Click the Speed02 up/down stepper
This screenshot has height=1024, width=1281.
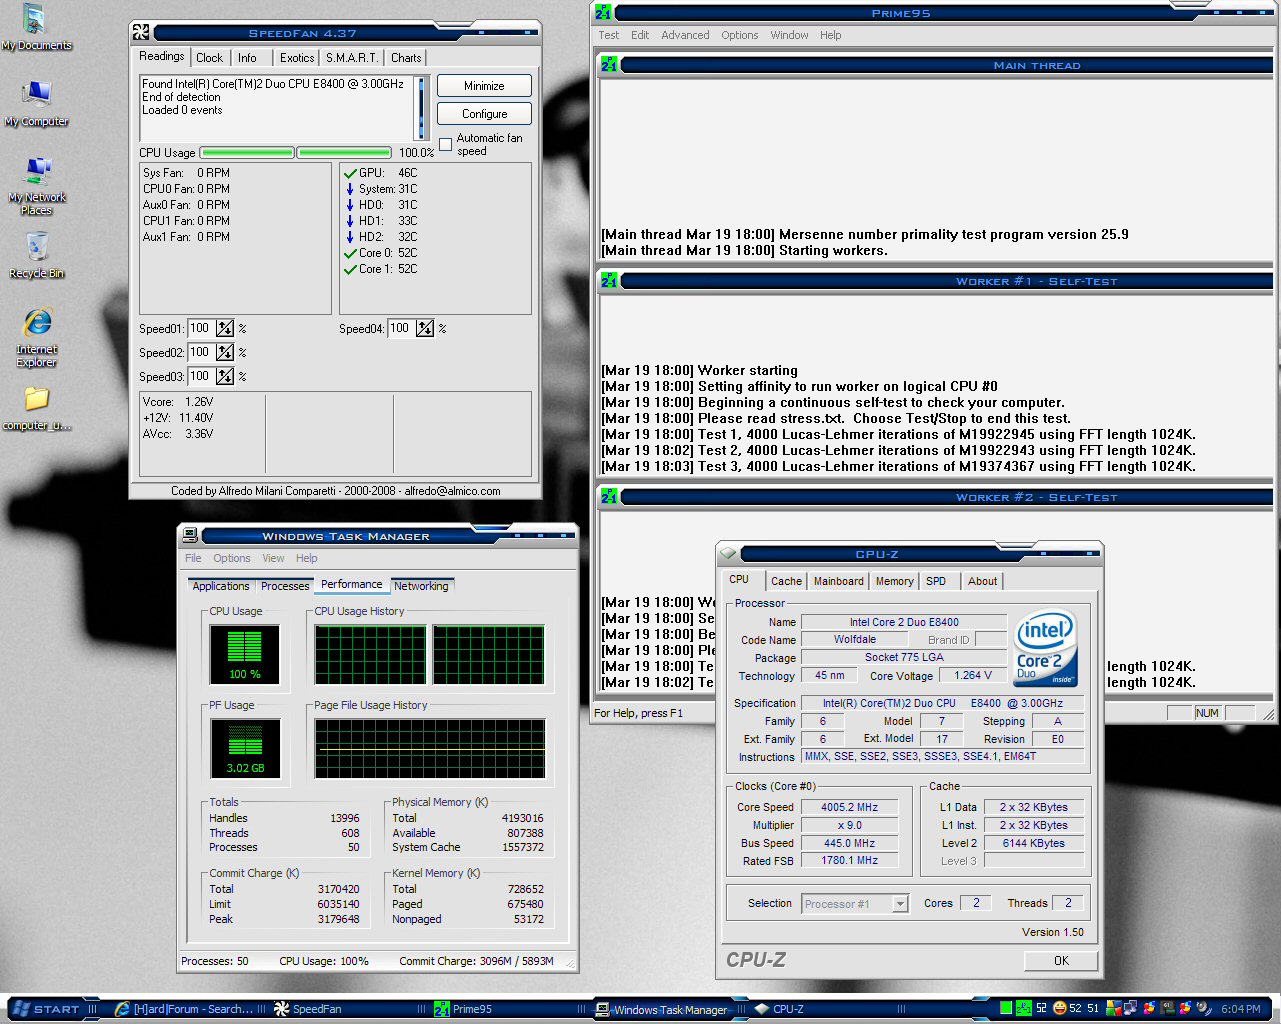pos(225,352)
